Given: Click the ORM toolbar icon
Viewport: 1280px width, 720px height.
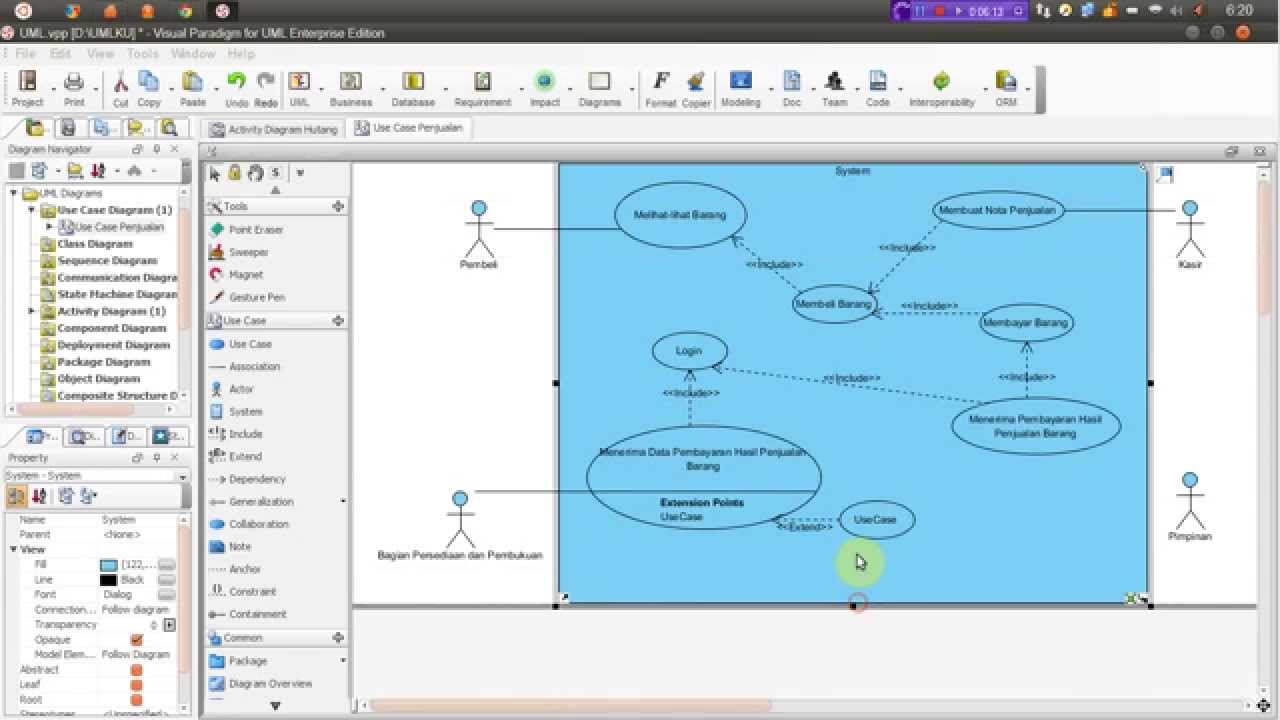Looking at the screenshot, I should (1006, 88).
